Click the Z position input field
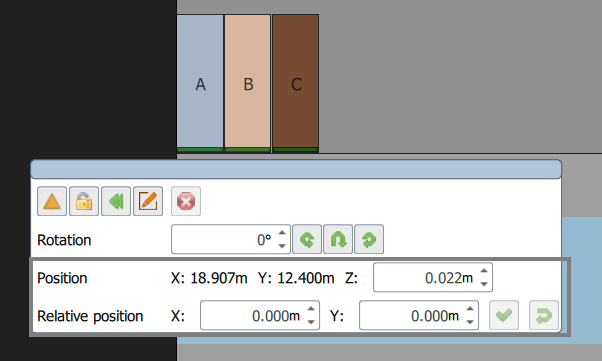The image size is (602, 361). click(433, 277)
